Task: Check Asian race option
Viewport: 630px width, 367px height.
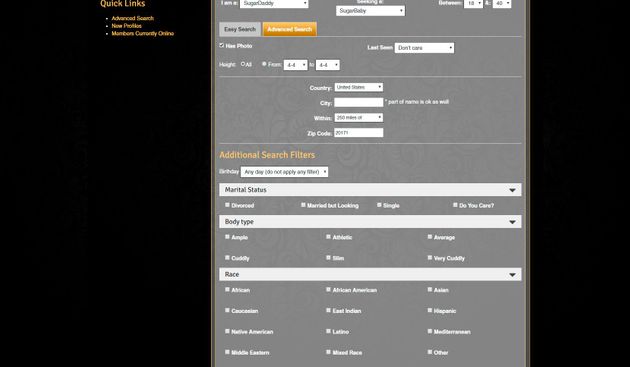Action: point(430,289)
